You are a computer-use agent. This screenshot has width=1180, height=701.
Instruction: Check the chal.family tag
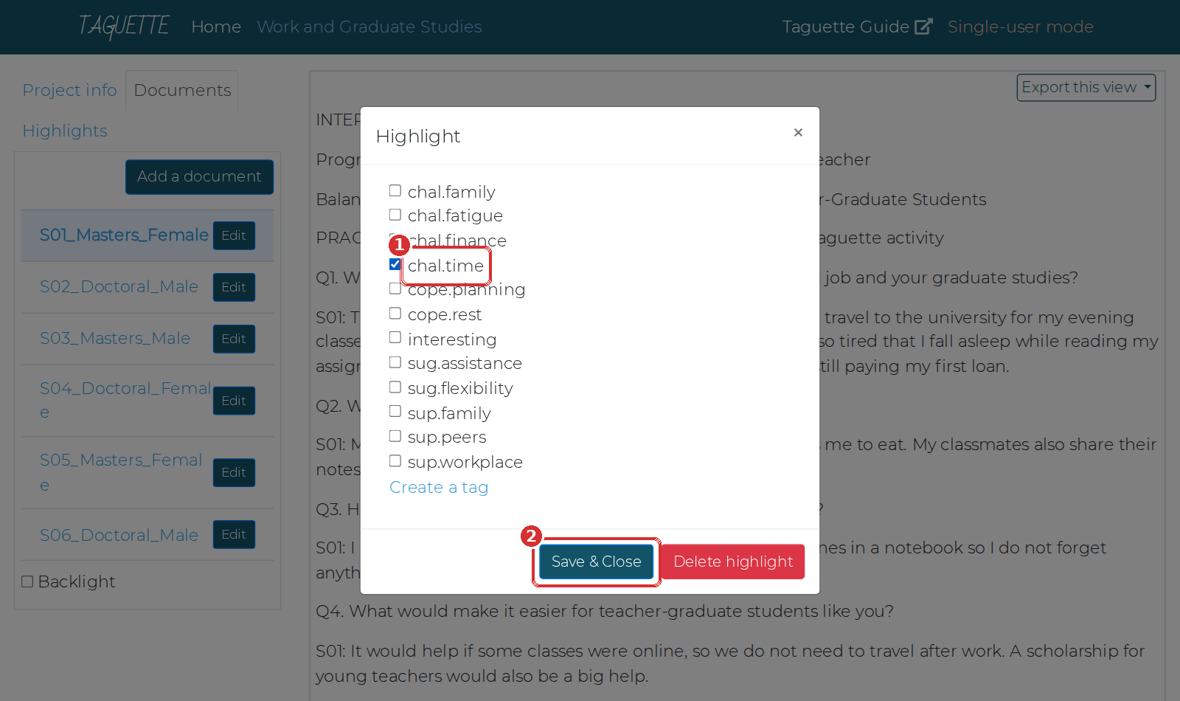click(395, 190)
